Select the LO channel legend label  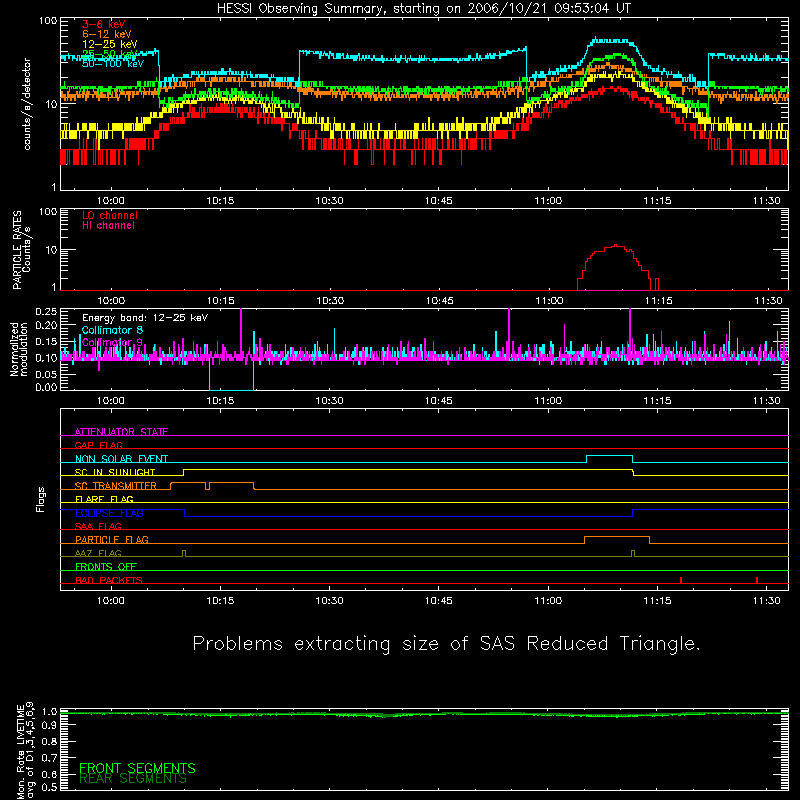coord(110,215)
